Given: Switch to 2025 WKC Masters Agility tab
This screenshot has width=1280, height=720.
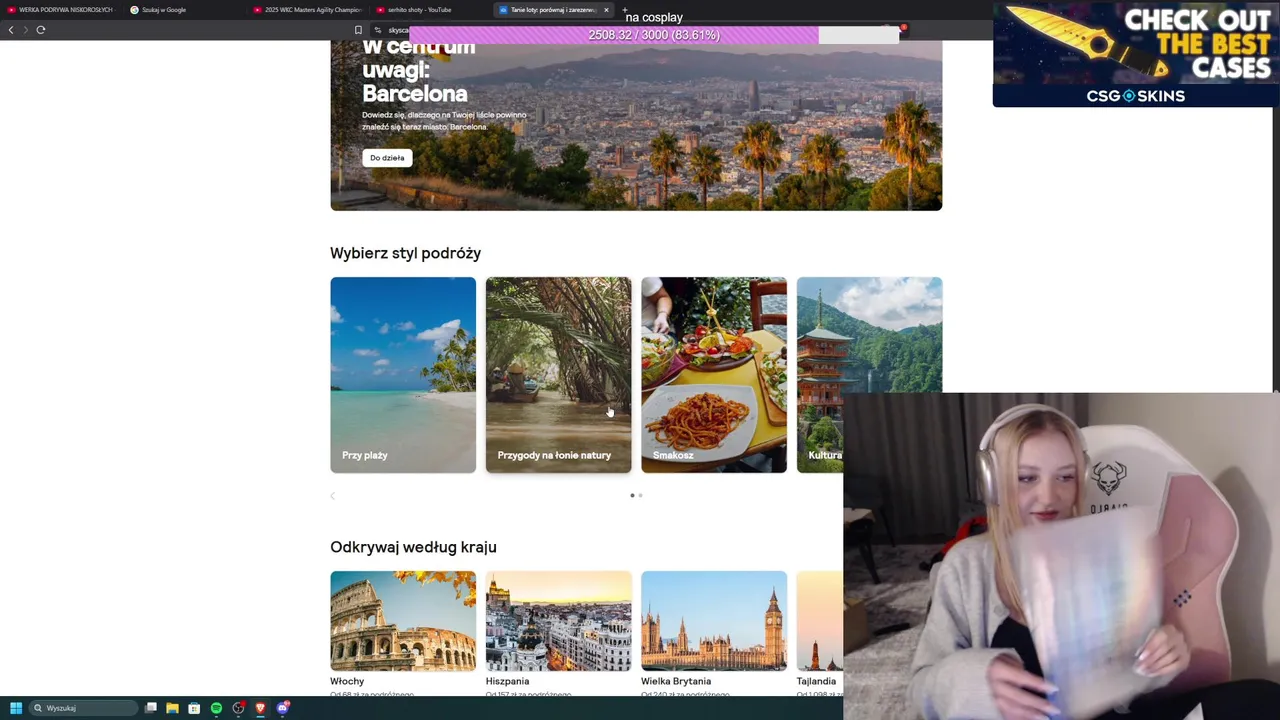Looking at the screenshot, I should [308, 10].
